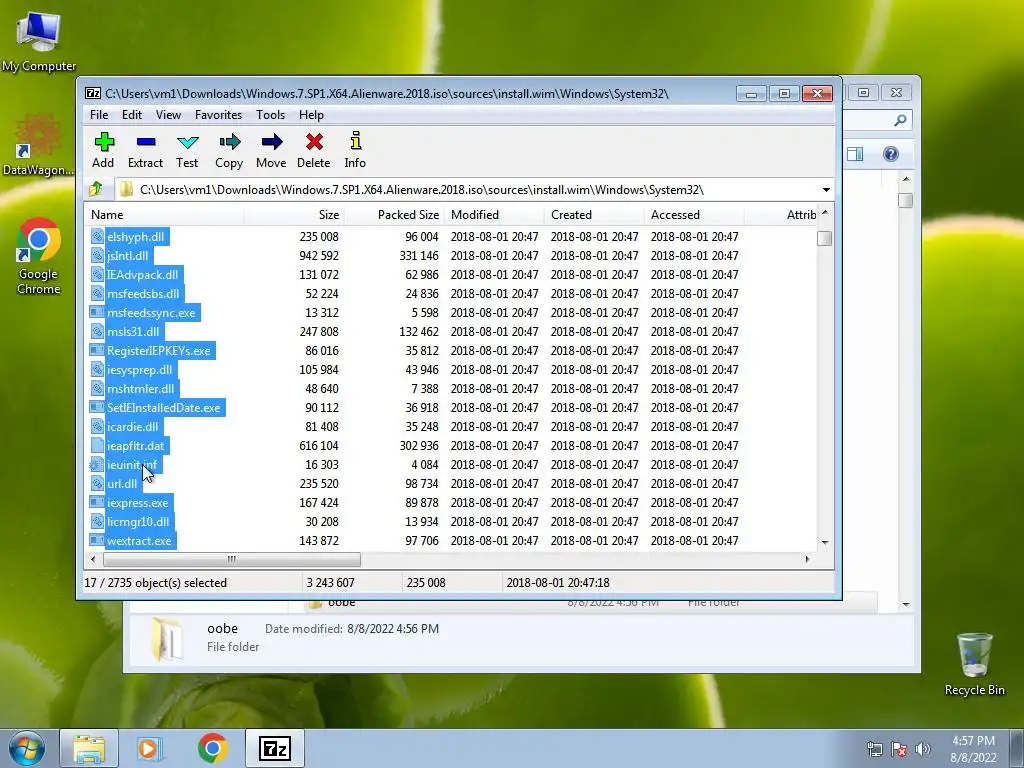This screenshot has height=768, width=1024.
Task: Sort by the Modified column header
Action: (x=494, y=215)
